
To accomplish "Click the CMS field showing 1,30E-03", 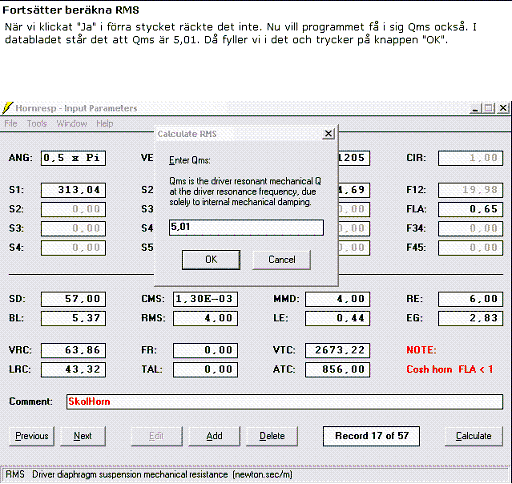I will pos(205,299).
